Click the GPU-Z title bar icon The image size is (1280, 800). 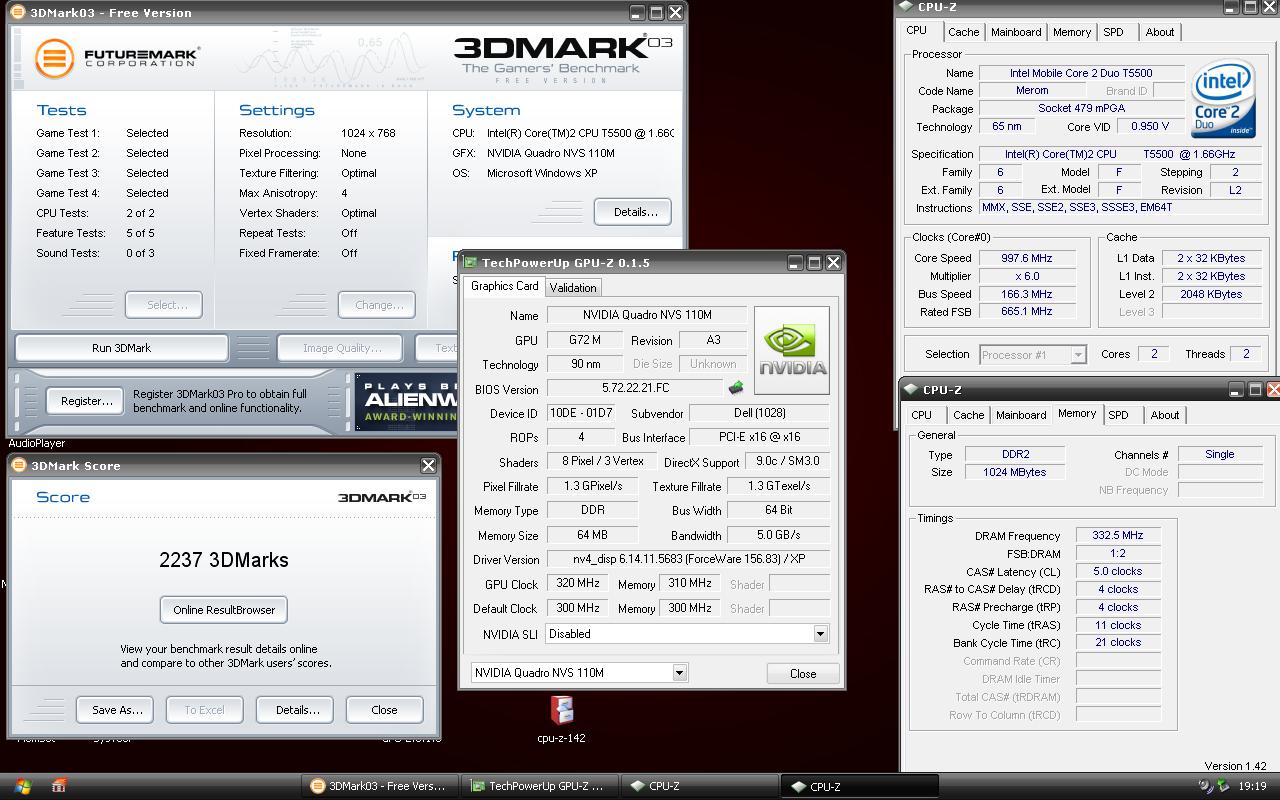[471, 262]
